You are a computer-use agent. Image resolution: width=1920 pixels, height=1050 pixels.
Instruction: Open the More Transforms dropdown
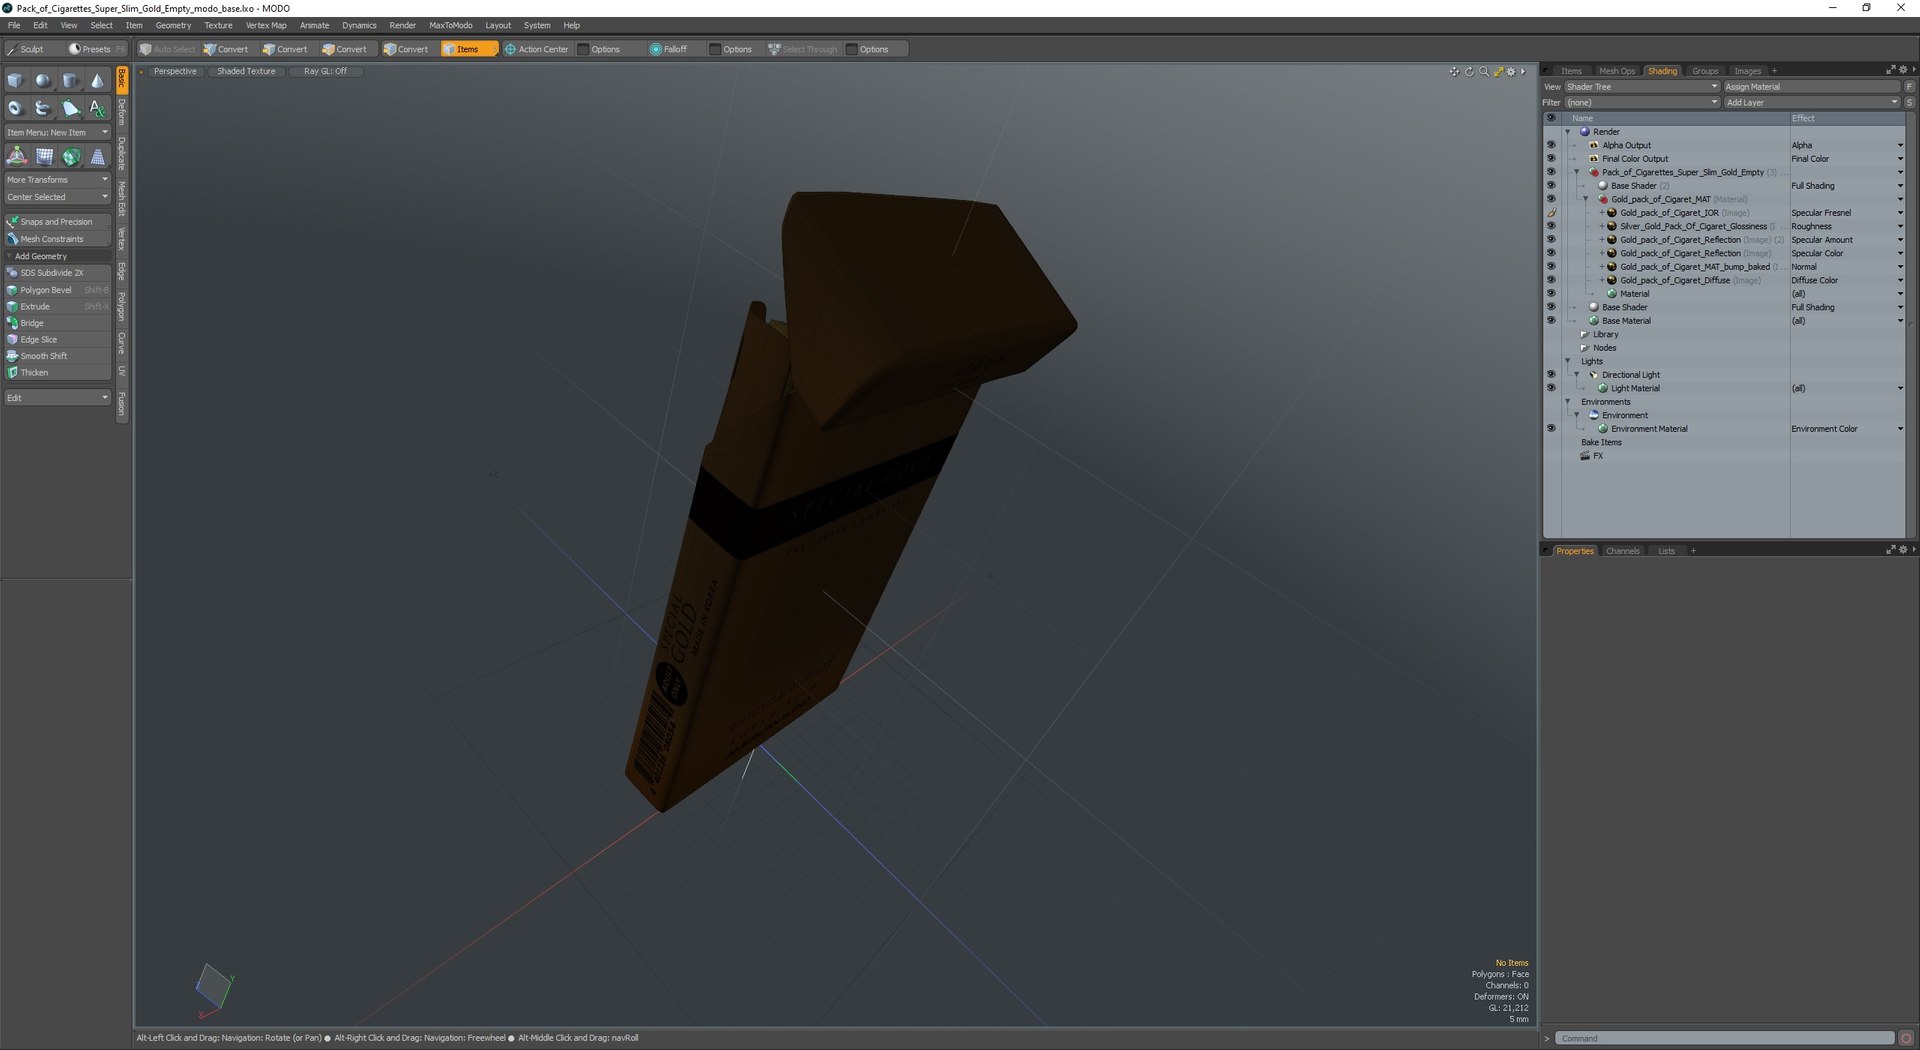tap(57, 180)
